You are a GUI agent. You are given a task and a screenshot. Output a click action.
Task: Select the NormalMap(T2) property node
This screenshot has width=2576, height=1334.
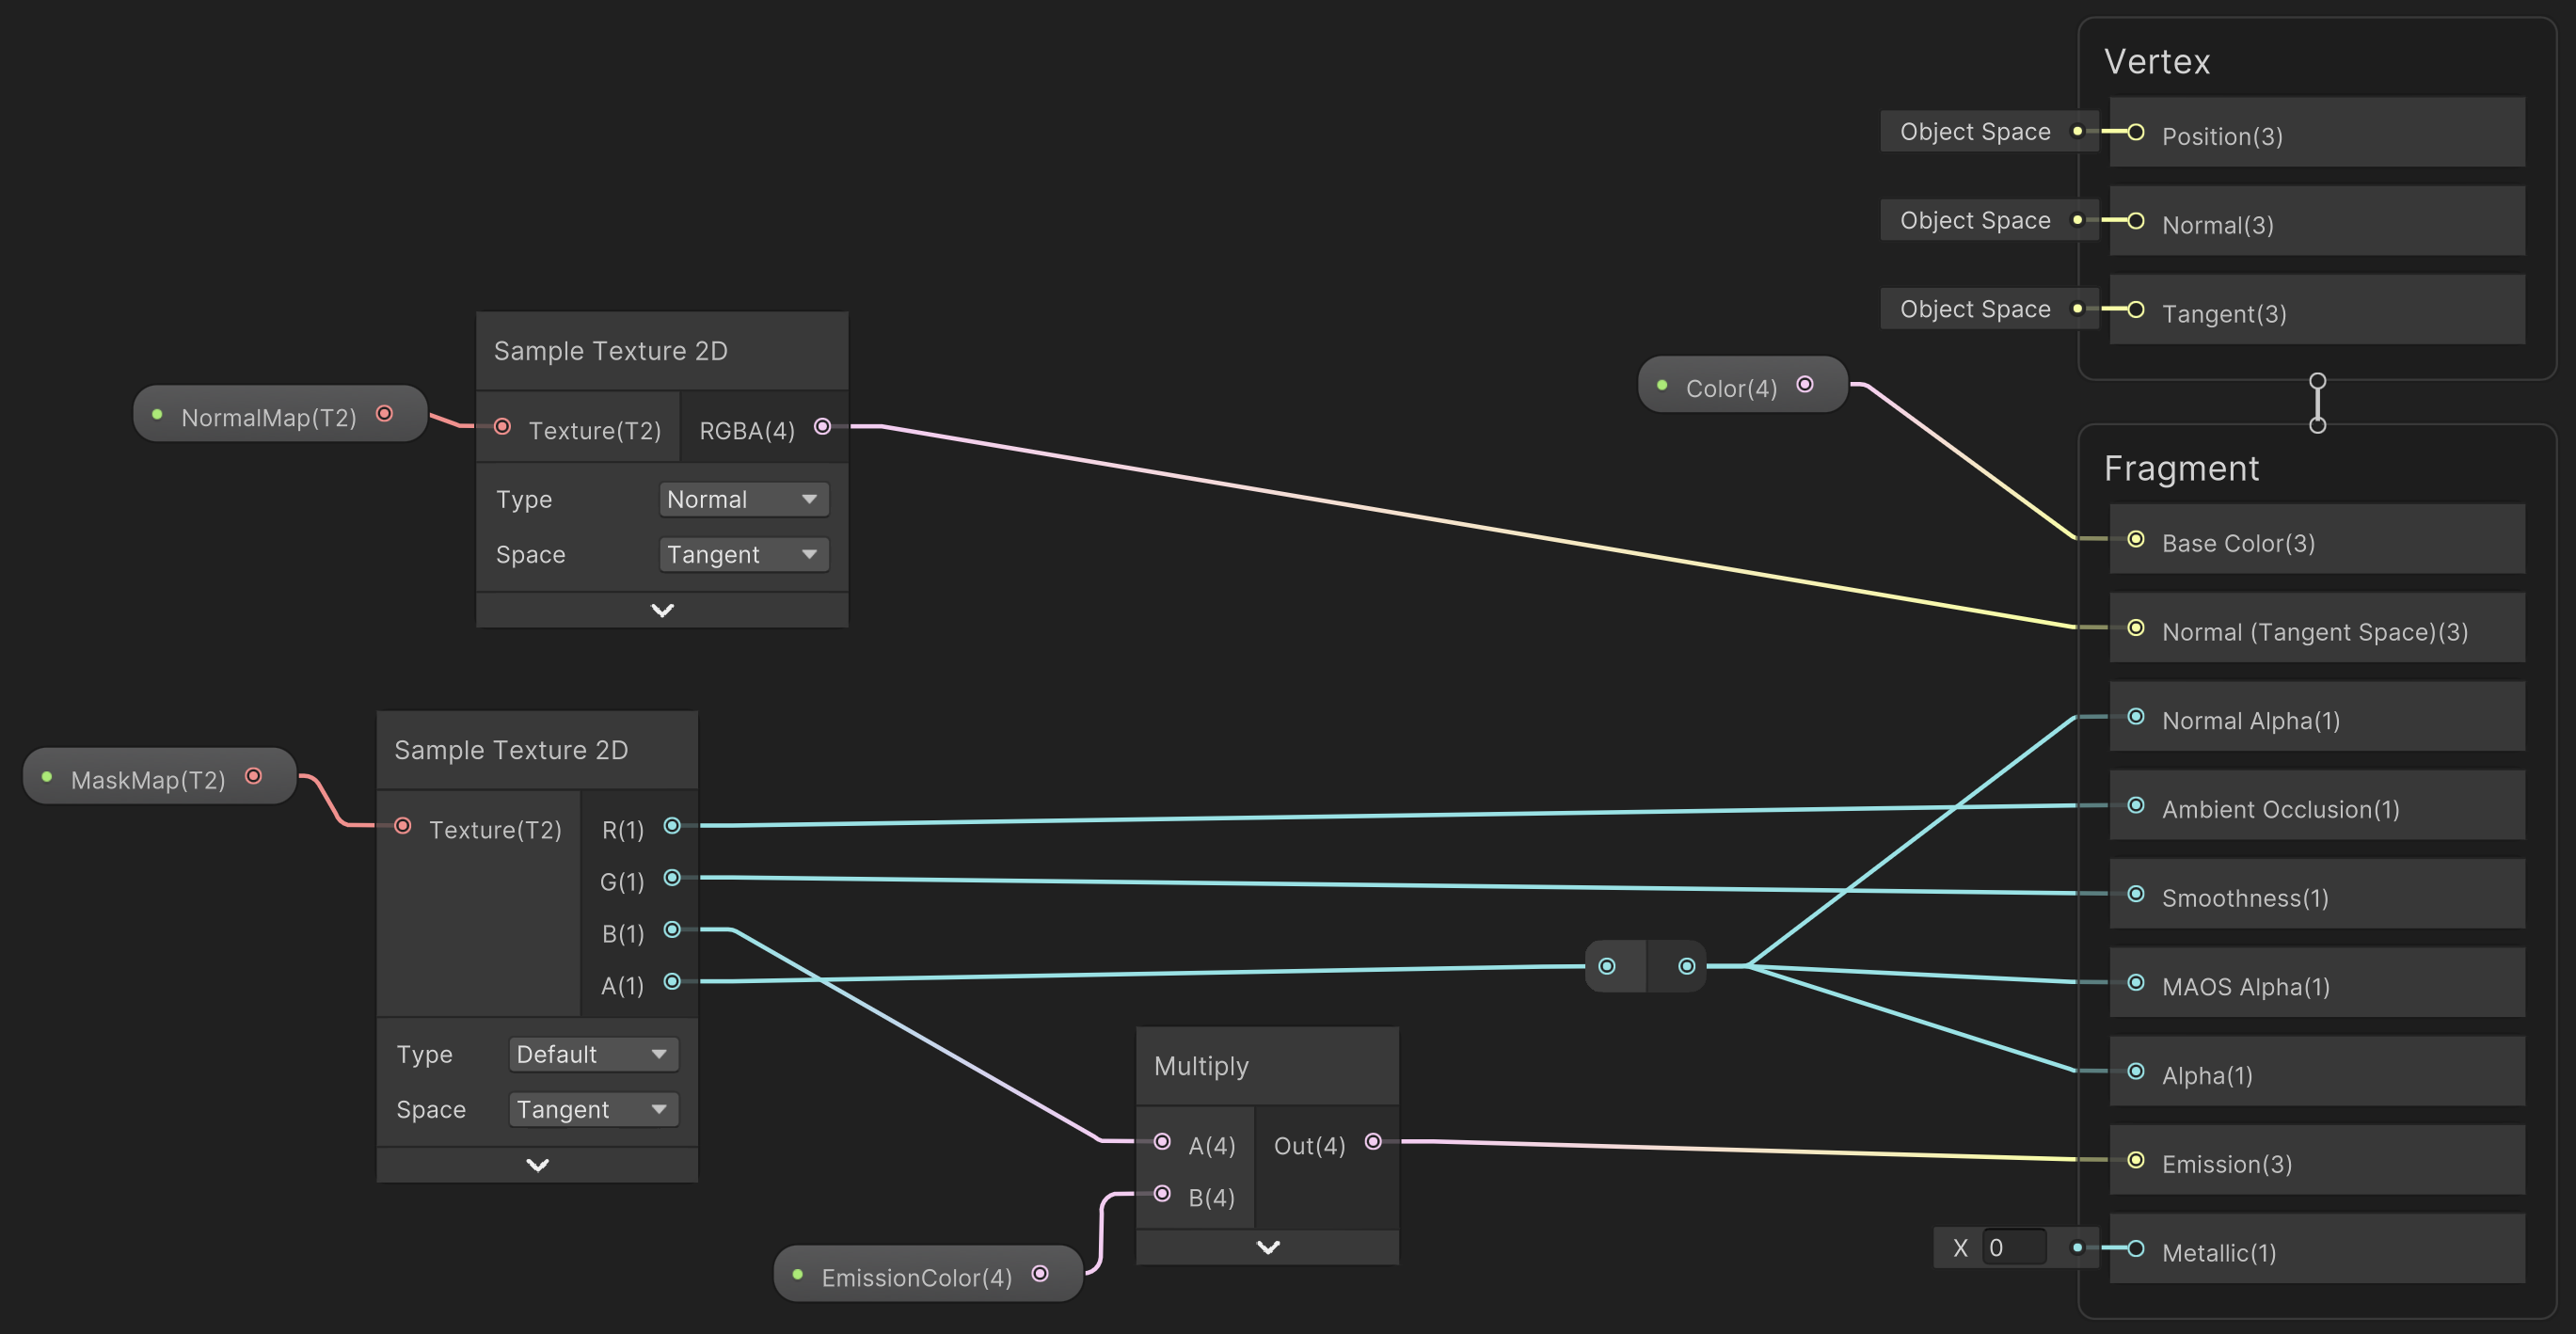coord(268,417)
